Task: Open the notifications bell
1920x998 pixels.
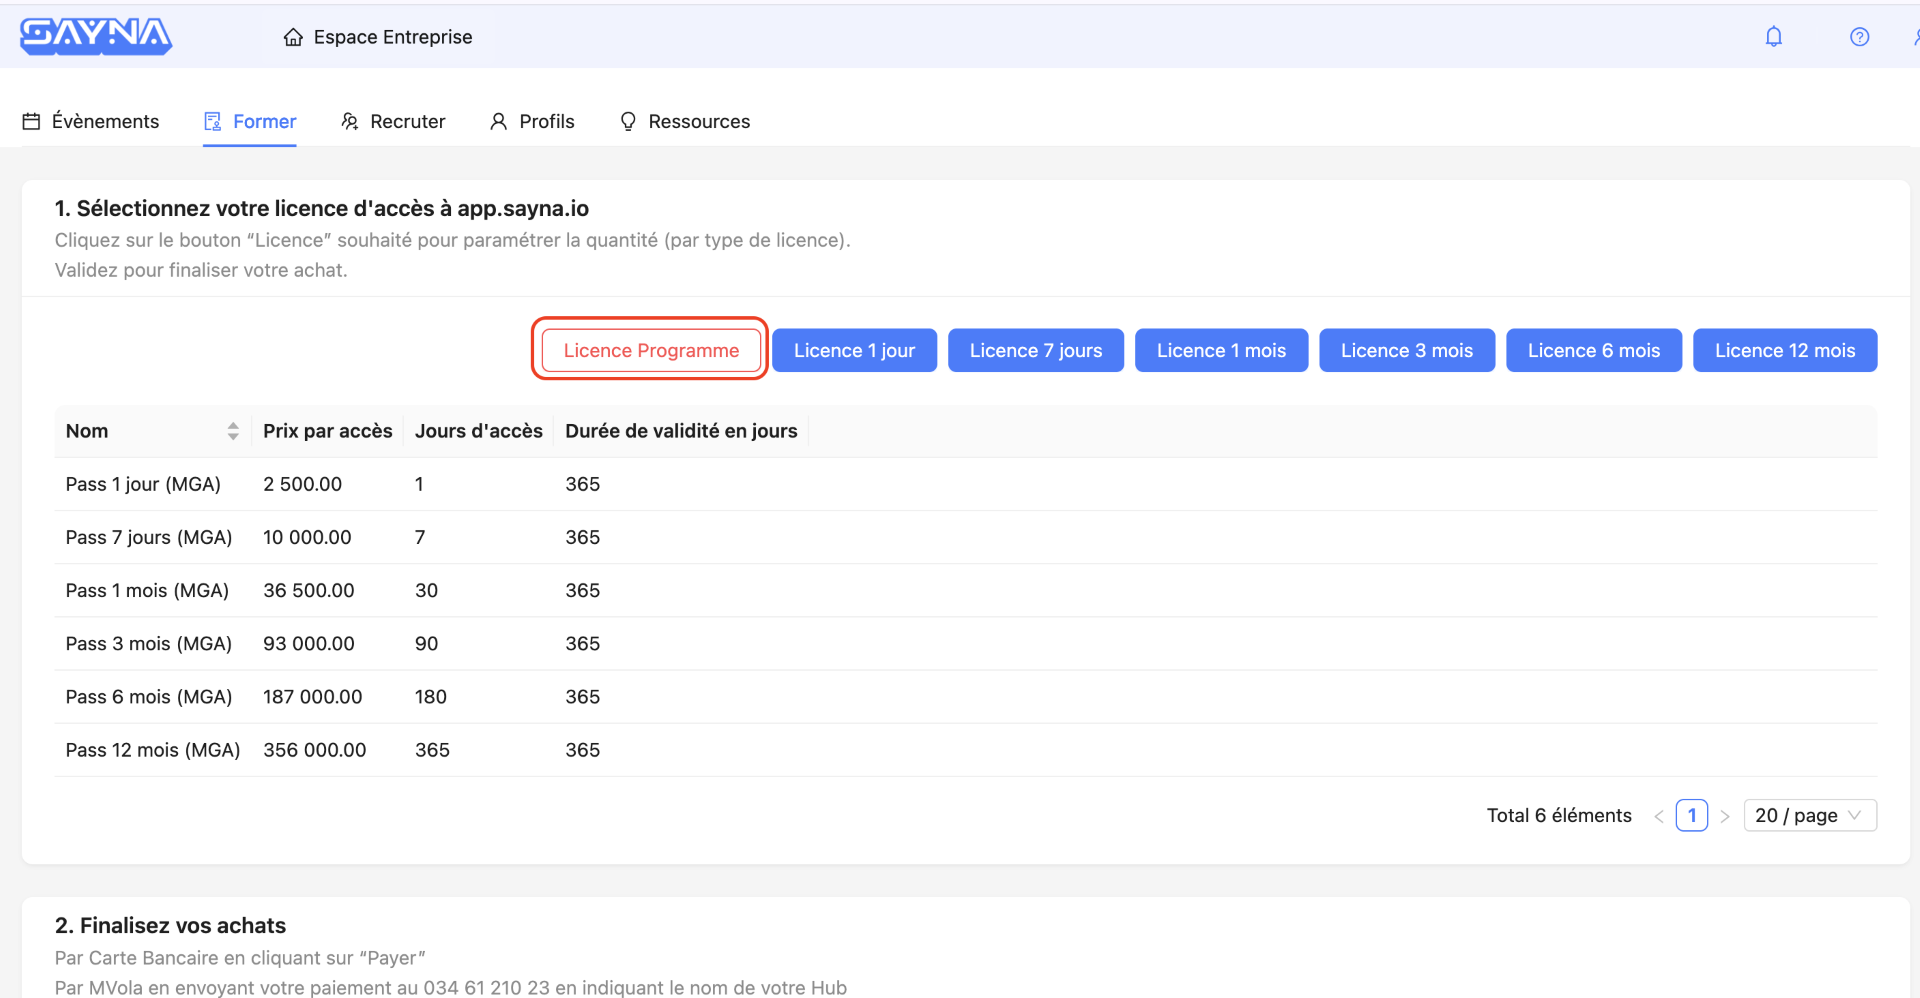Action: coord(1773,37)
